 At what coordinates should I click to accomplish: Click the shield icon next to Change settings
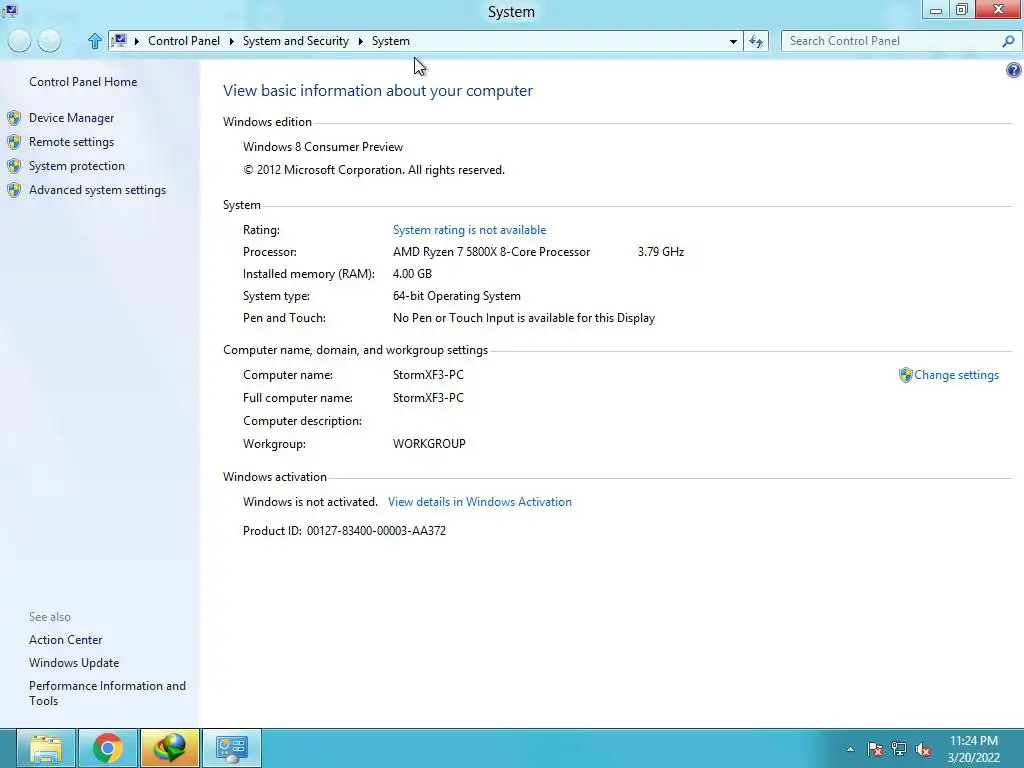905,375
